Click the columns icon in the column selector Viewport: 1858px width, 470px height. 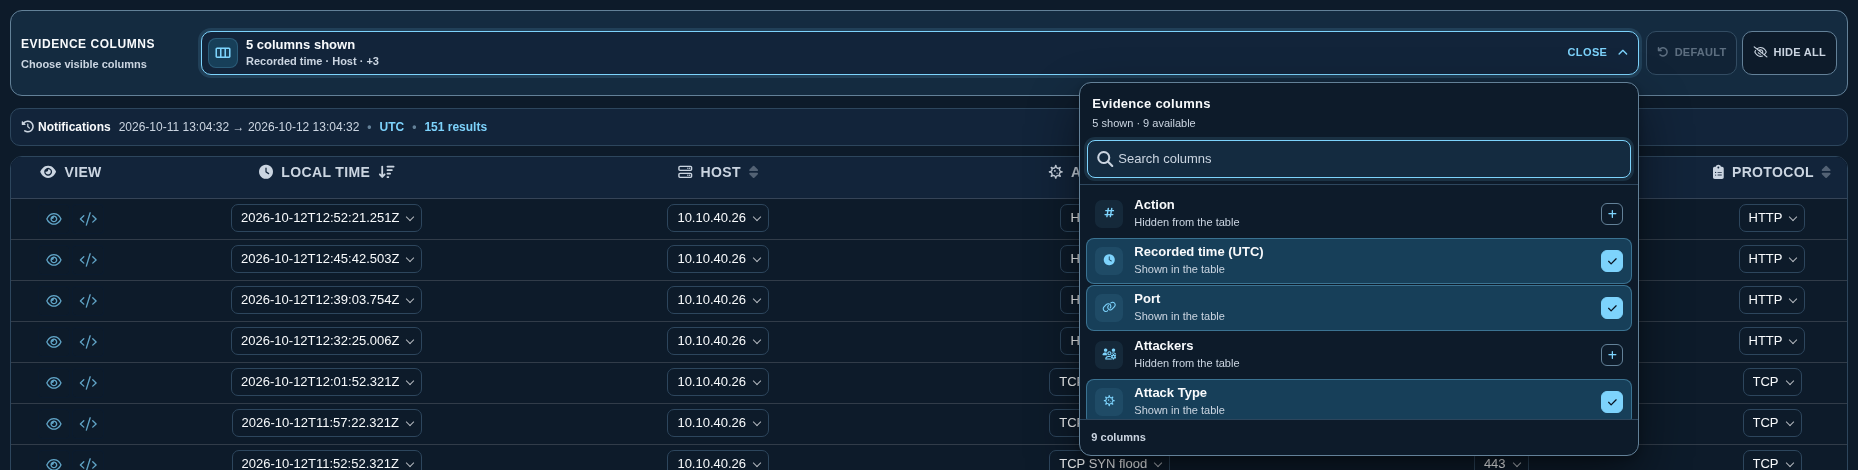(x=223, y=53)
